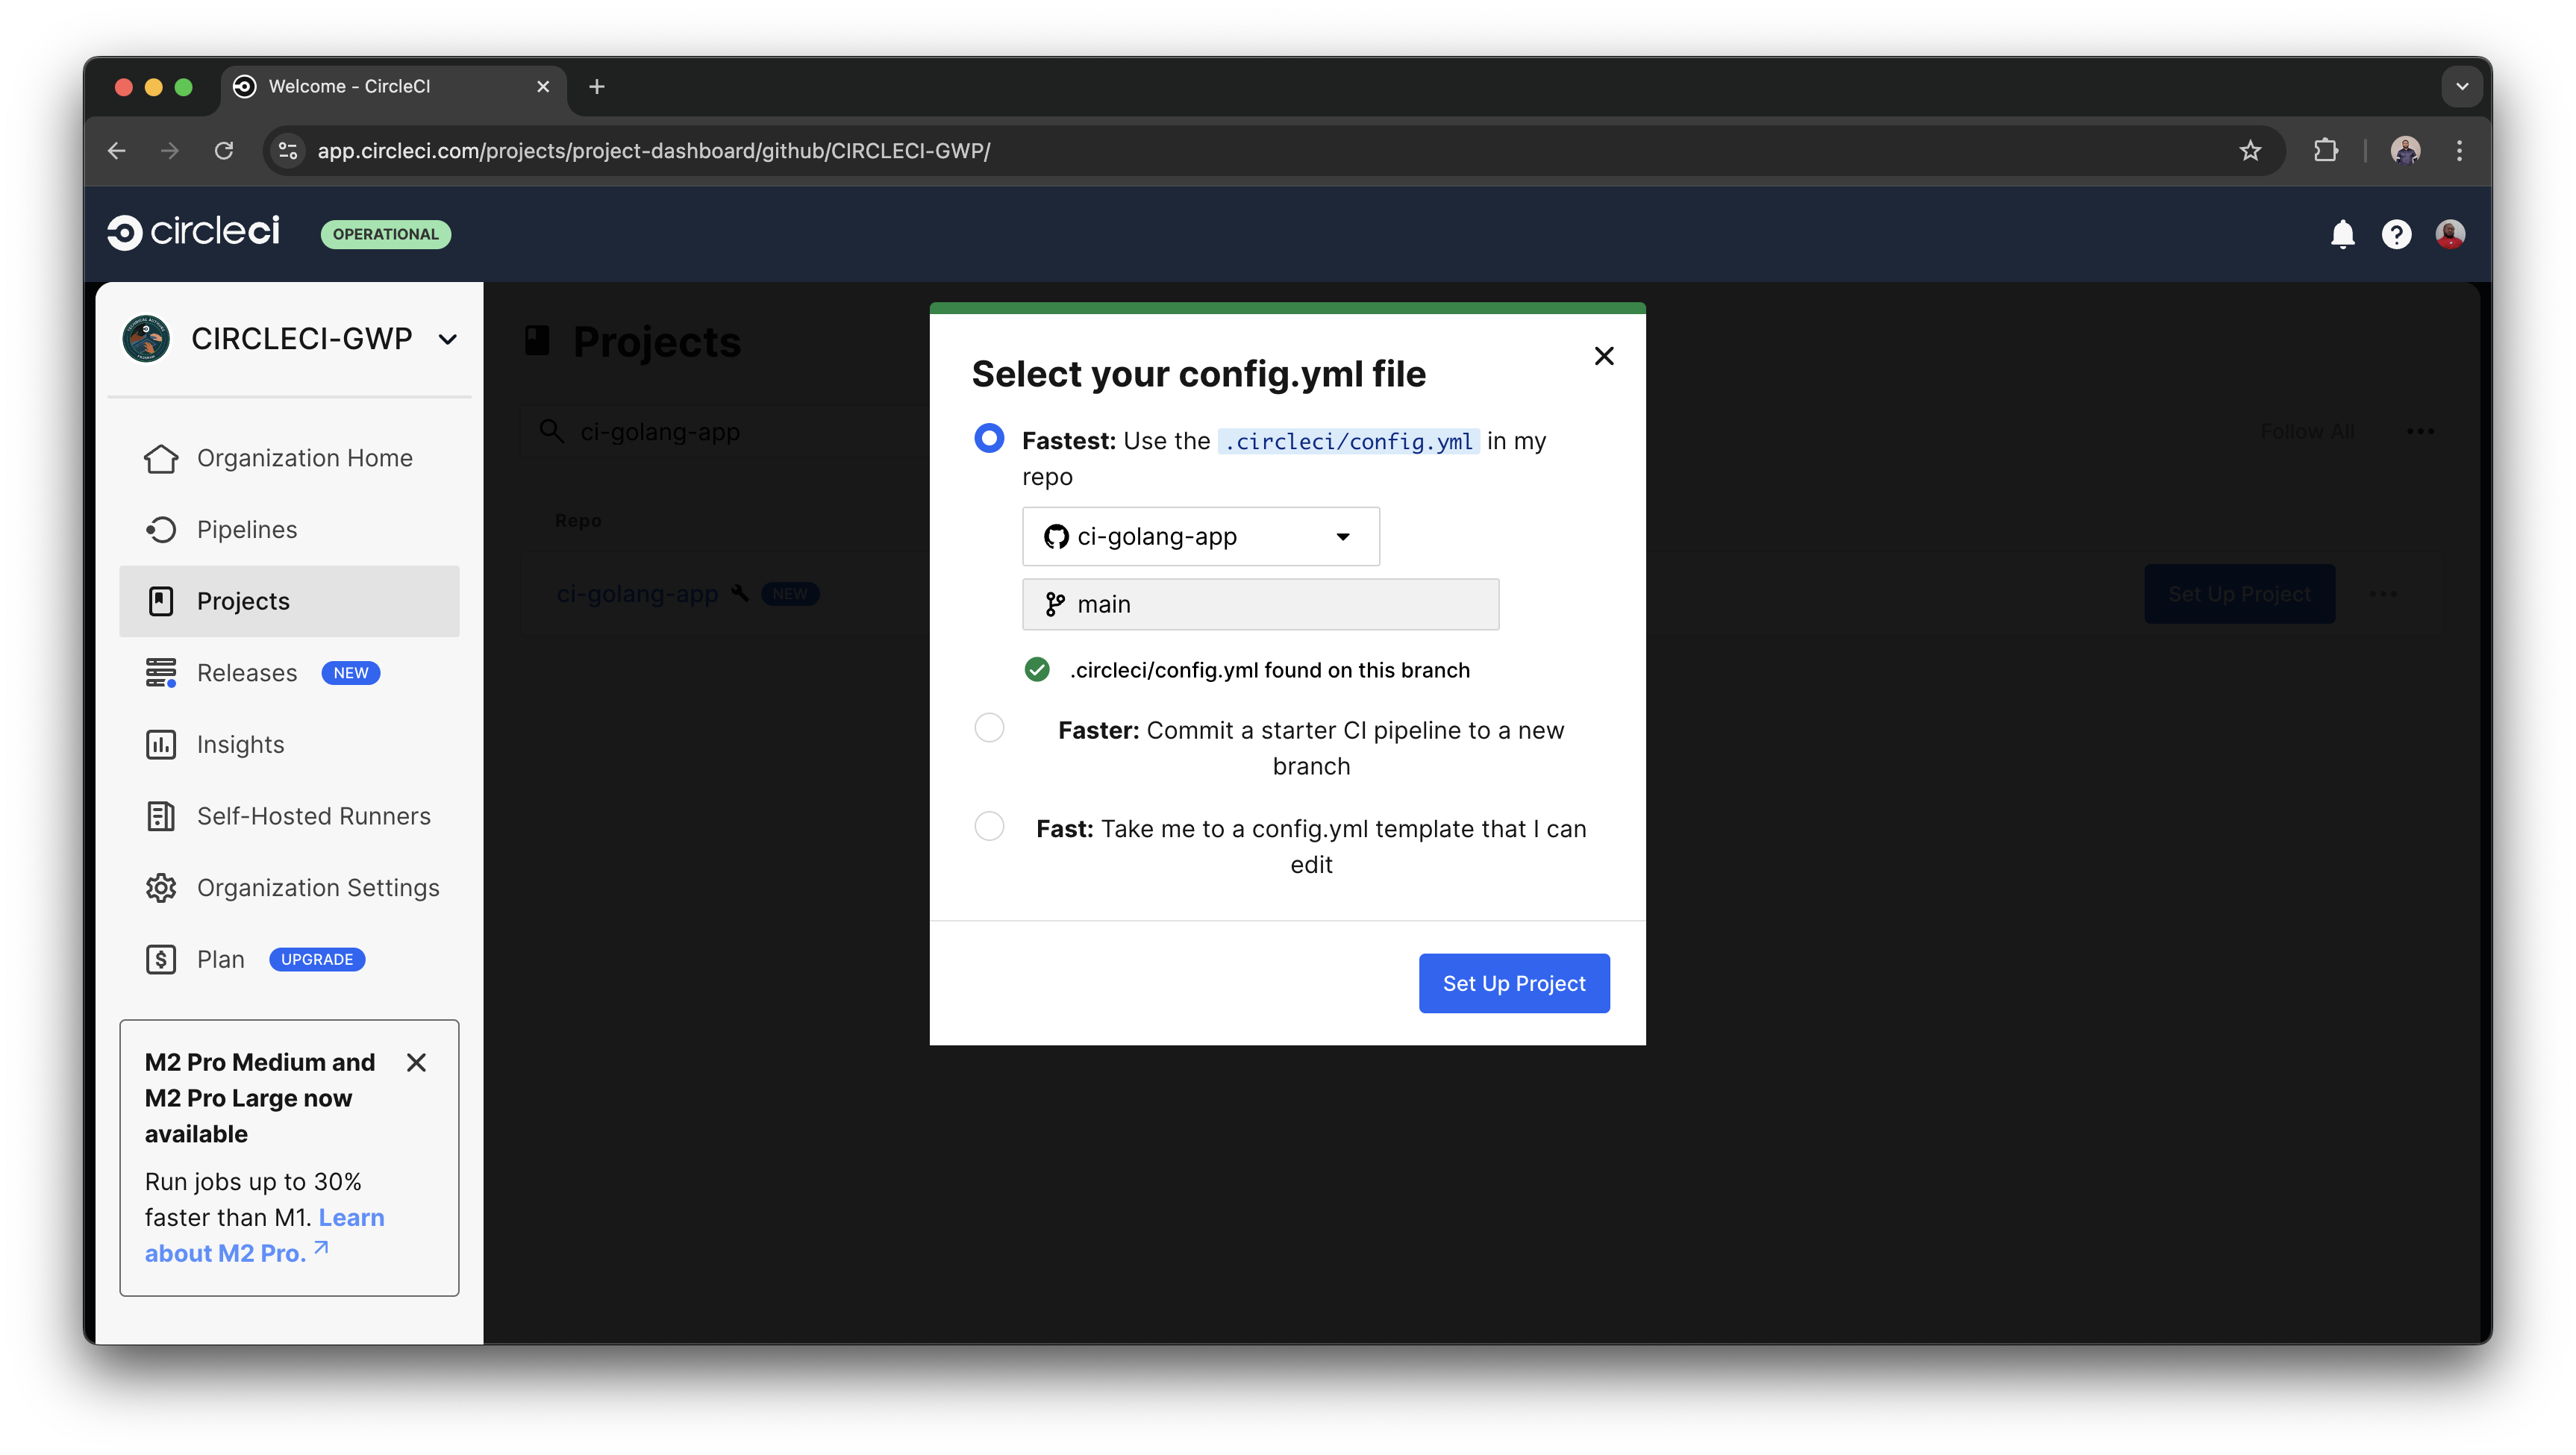Select the Faster starter pipeline radio option
Image resolution: width=2576 pixels, height=1455 pixels.
[x=988, y=727]
